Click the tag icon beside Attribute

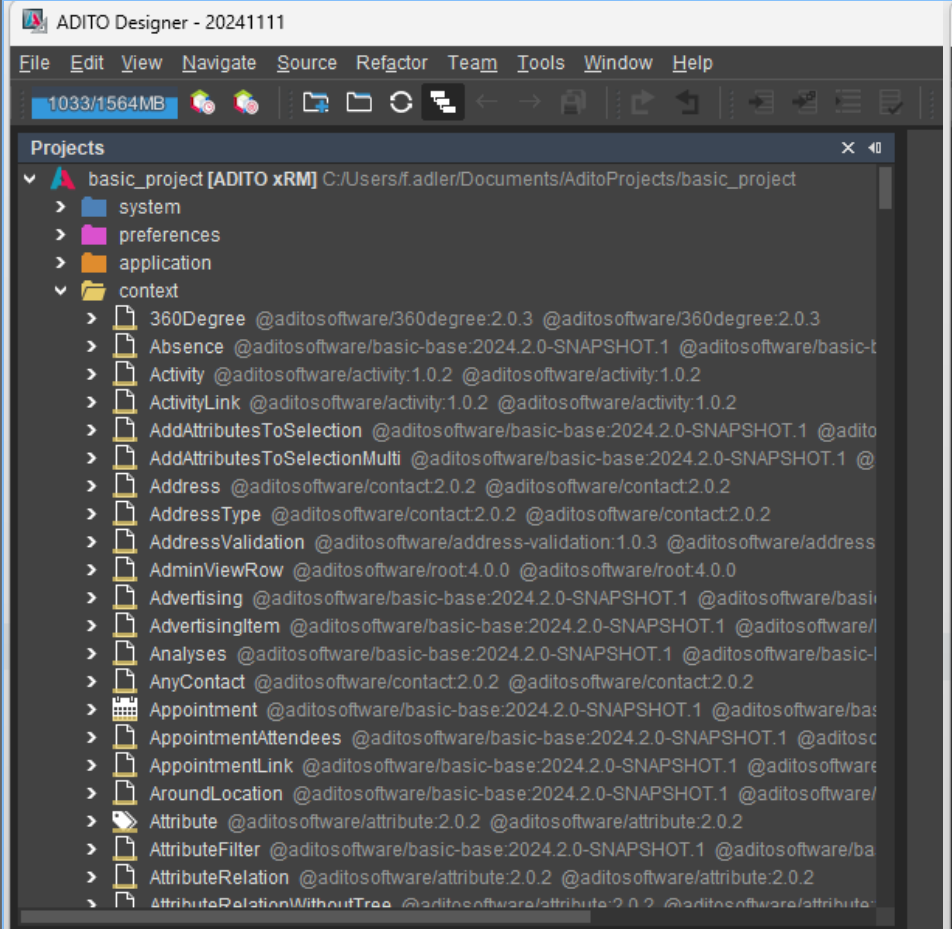click(x=125, y=821)
